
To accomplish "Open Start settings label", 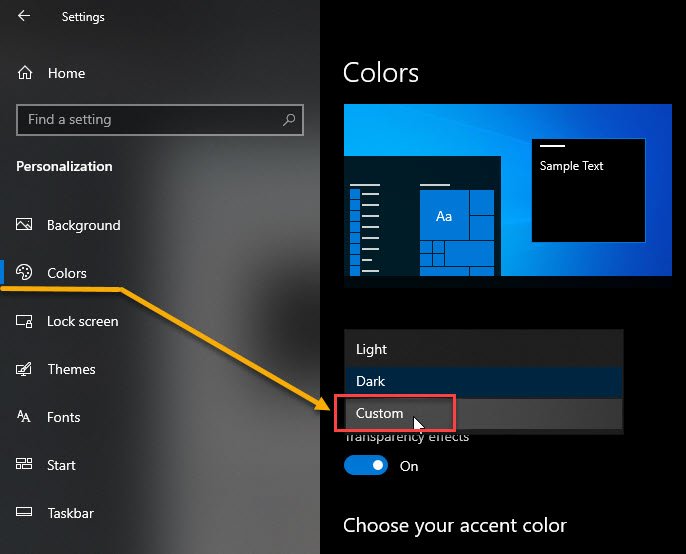I will pyautogui.click(x=61, y=465).
